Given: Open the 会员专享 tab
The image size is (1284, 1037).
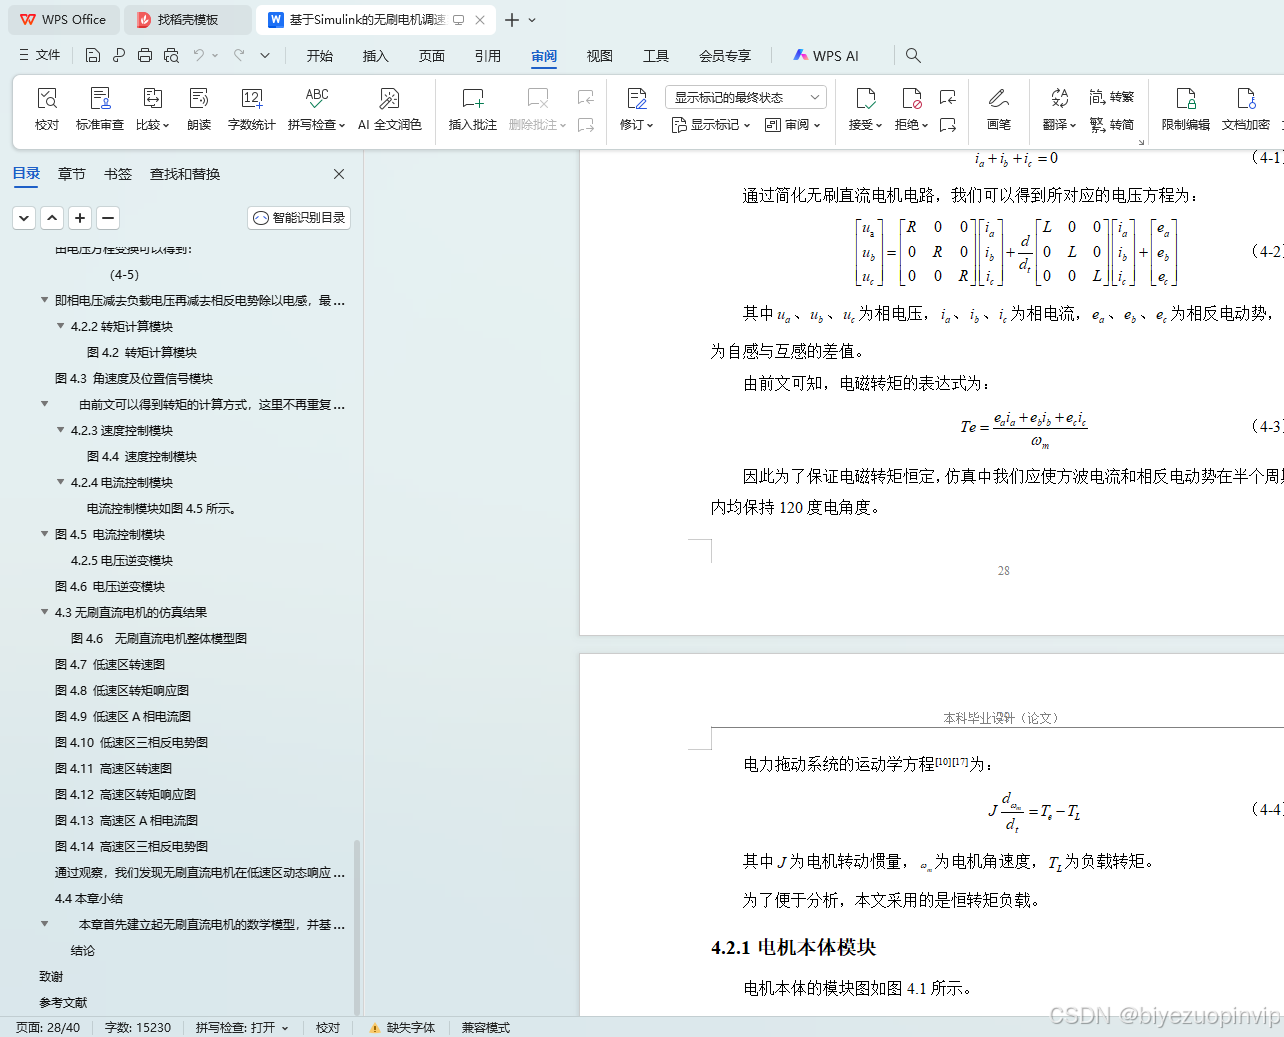Looking at the screenshot, I should (x=725, y=56).
